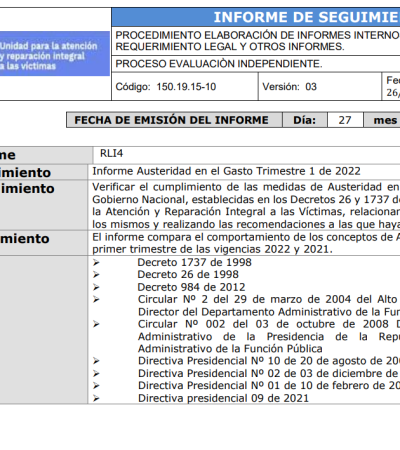Click 'Directiva Presidencial Nº 02 de 03 de diciembre'

pos(269,373)
